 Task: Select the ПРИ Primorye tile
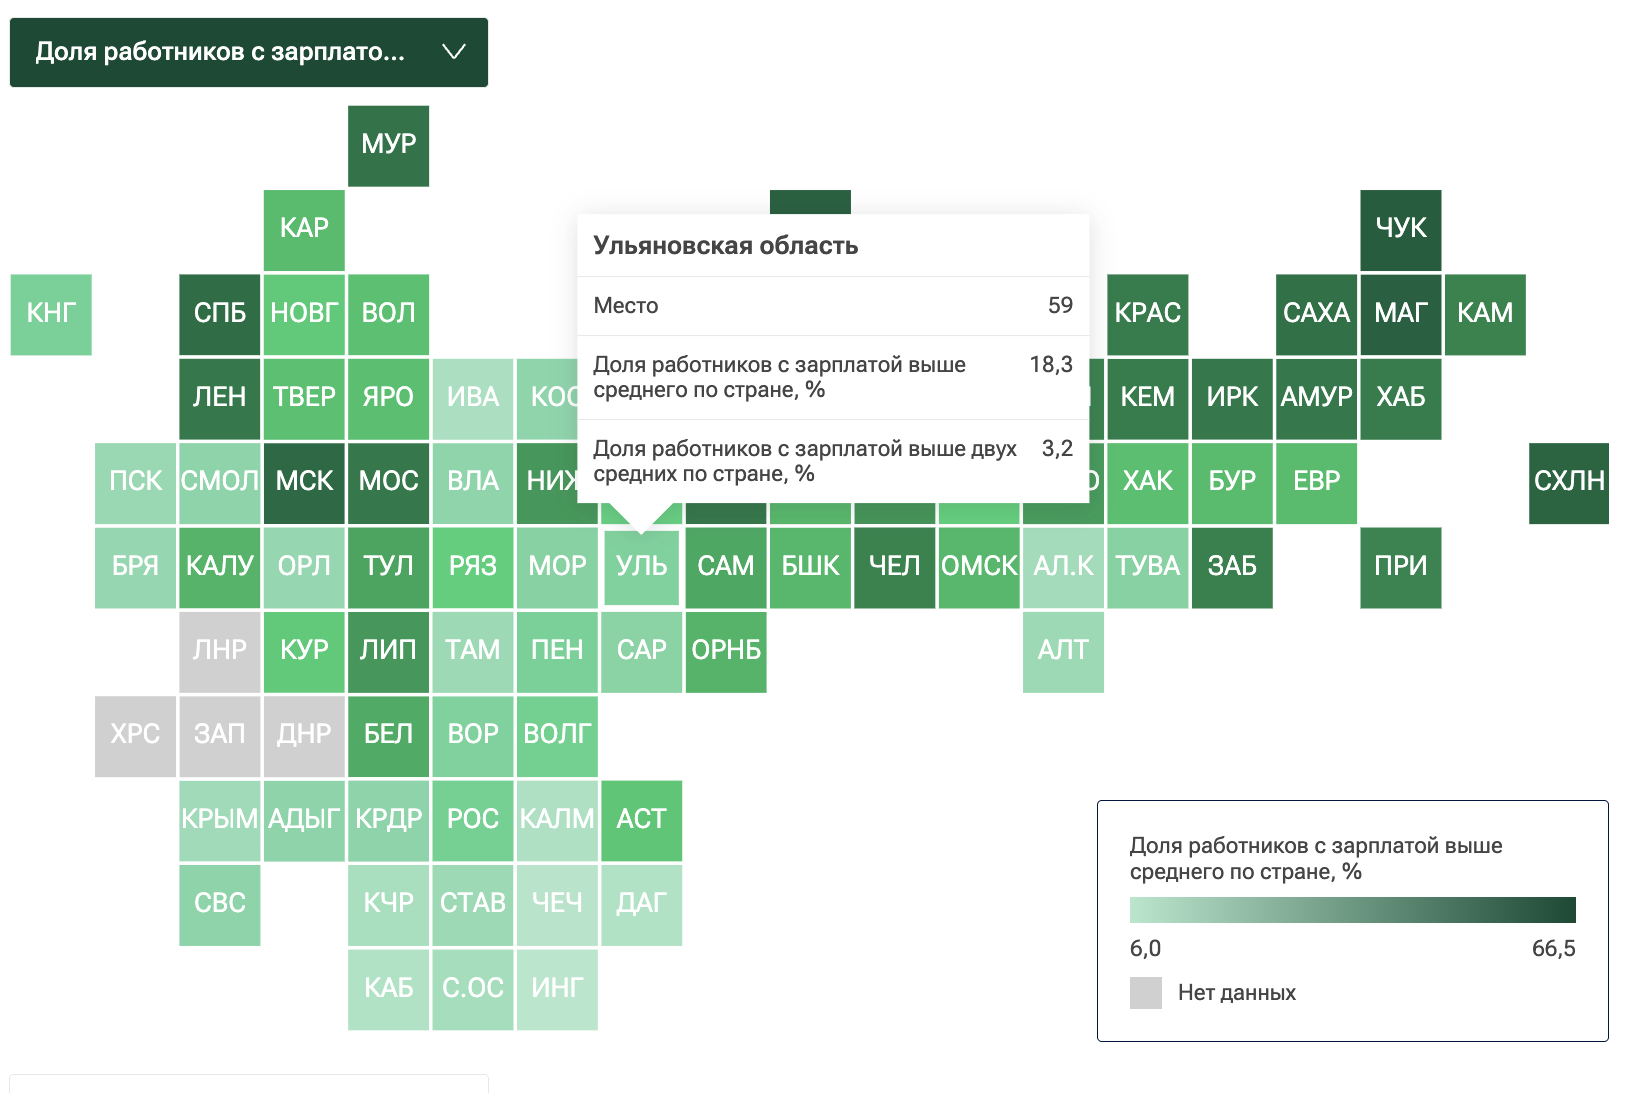(x=1401, y=568)
